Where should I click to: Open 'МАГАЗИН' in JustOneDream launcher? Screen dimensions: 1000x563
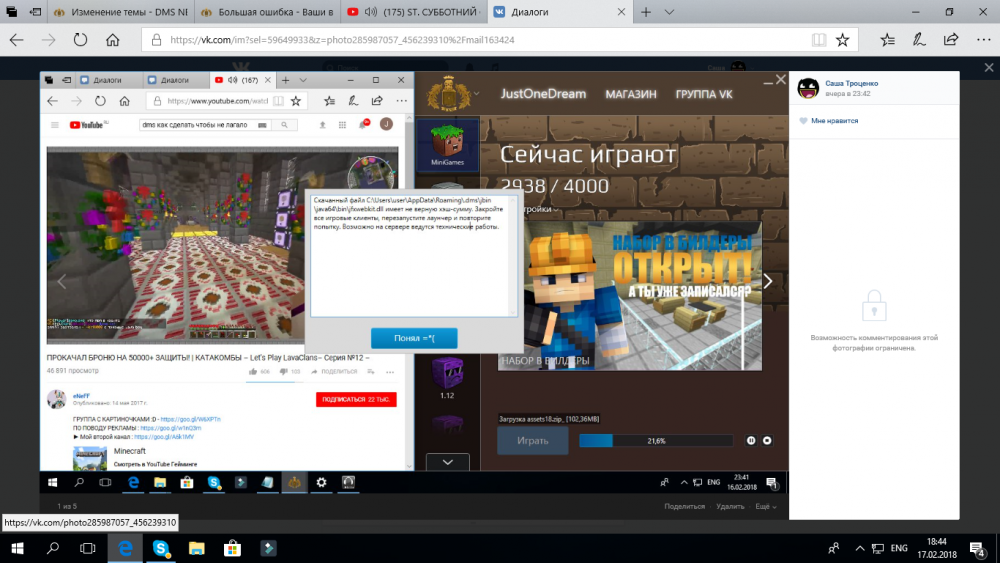pyautogui.click(x=630, y=94)
